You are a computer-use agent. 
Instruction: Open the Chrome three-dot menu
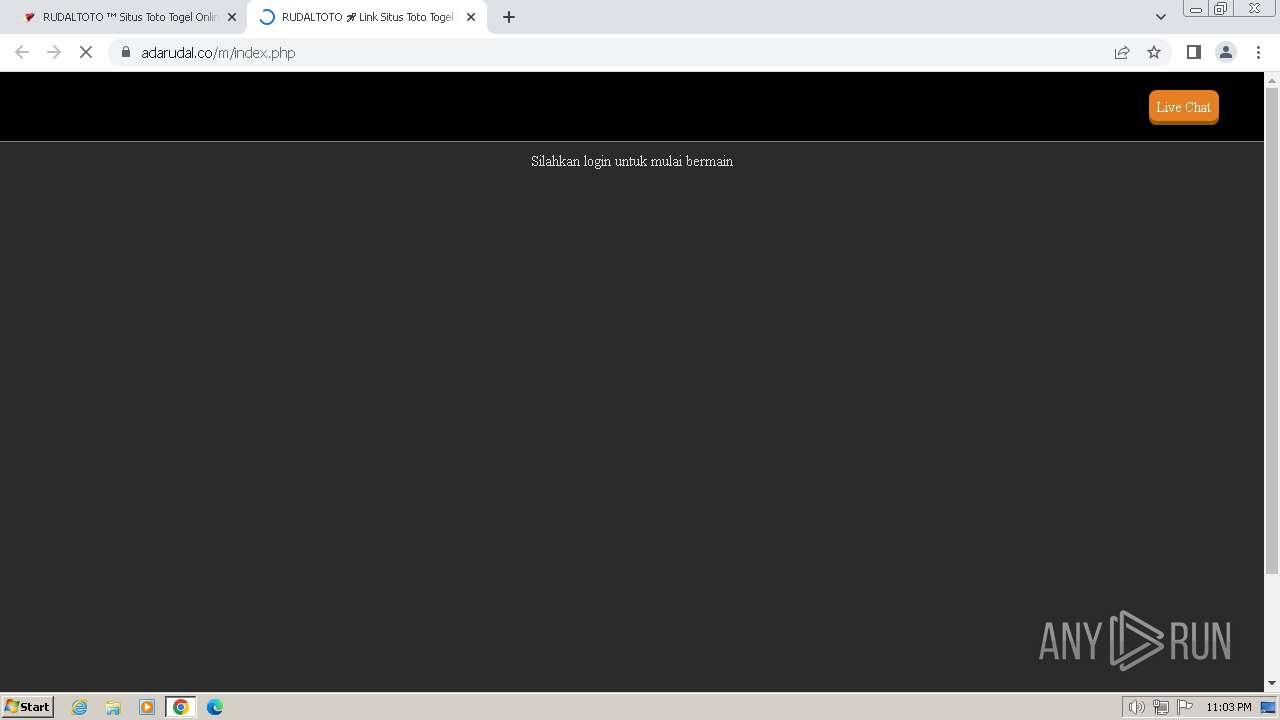tap(1259, 52)
